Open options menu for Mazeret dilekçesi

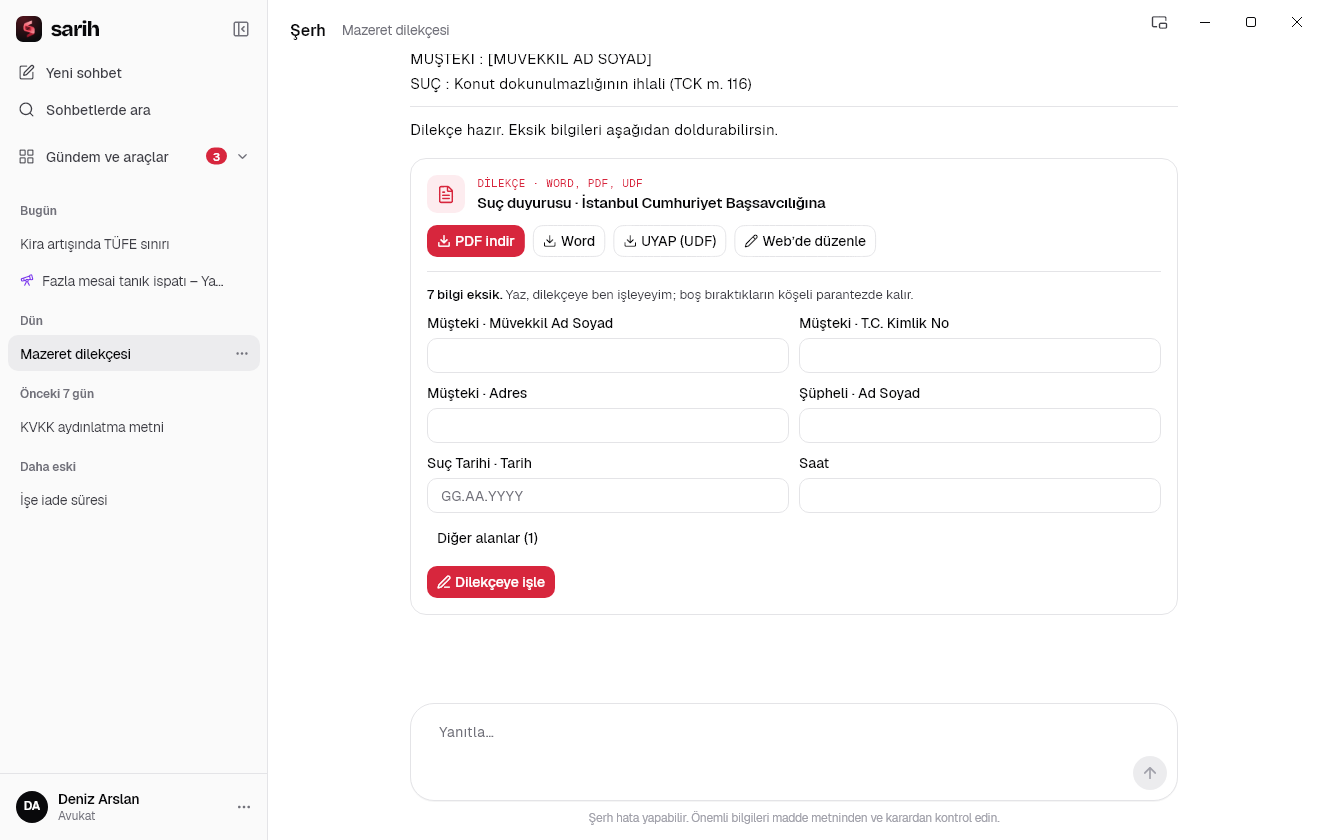(242, 354)
